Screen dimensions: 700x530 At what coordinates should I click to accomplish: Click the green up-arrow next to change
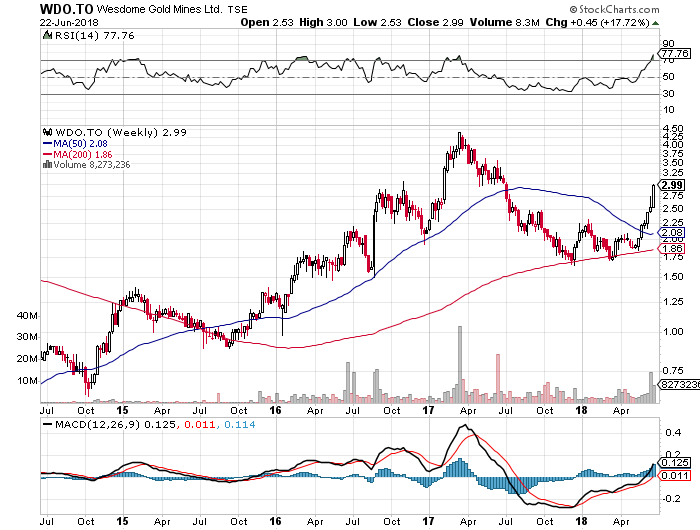655,23
